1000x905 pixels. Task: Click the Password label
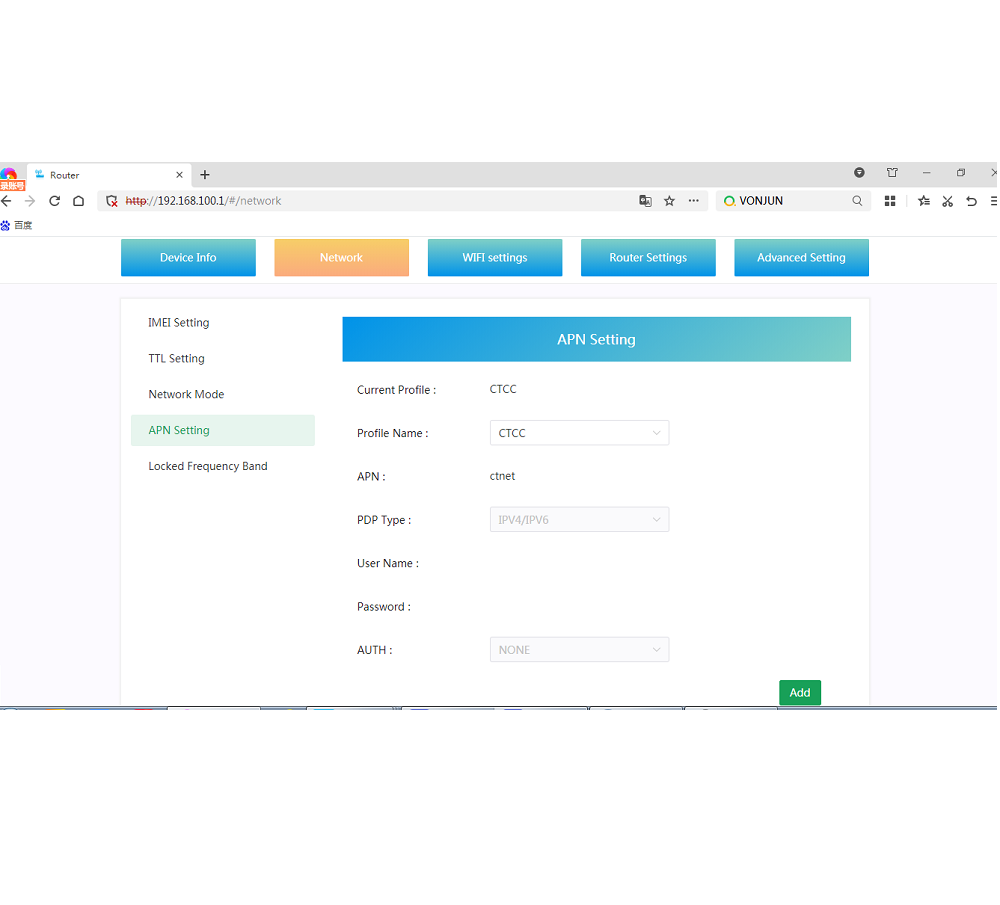pos(384,607)
